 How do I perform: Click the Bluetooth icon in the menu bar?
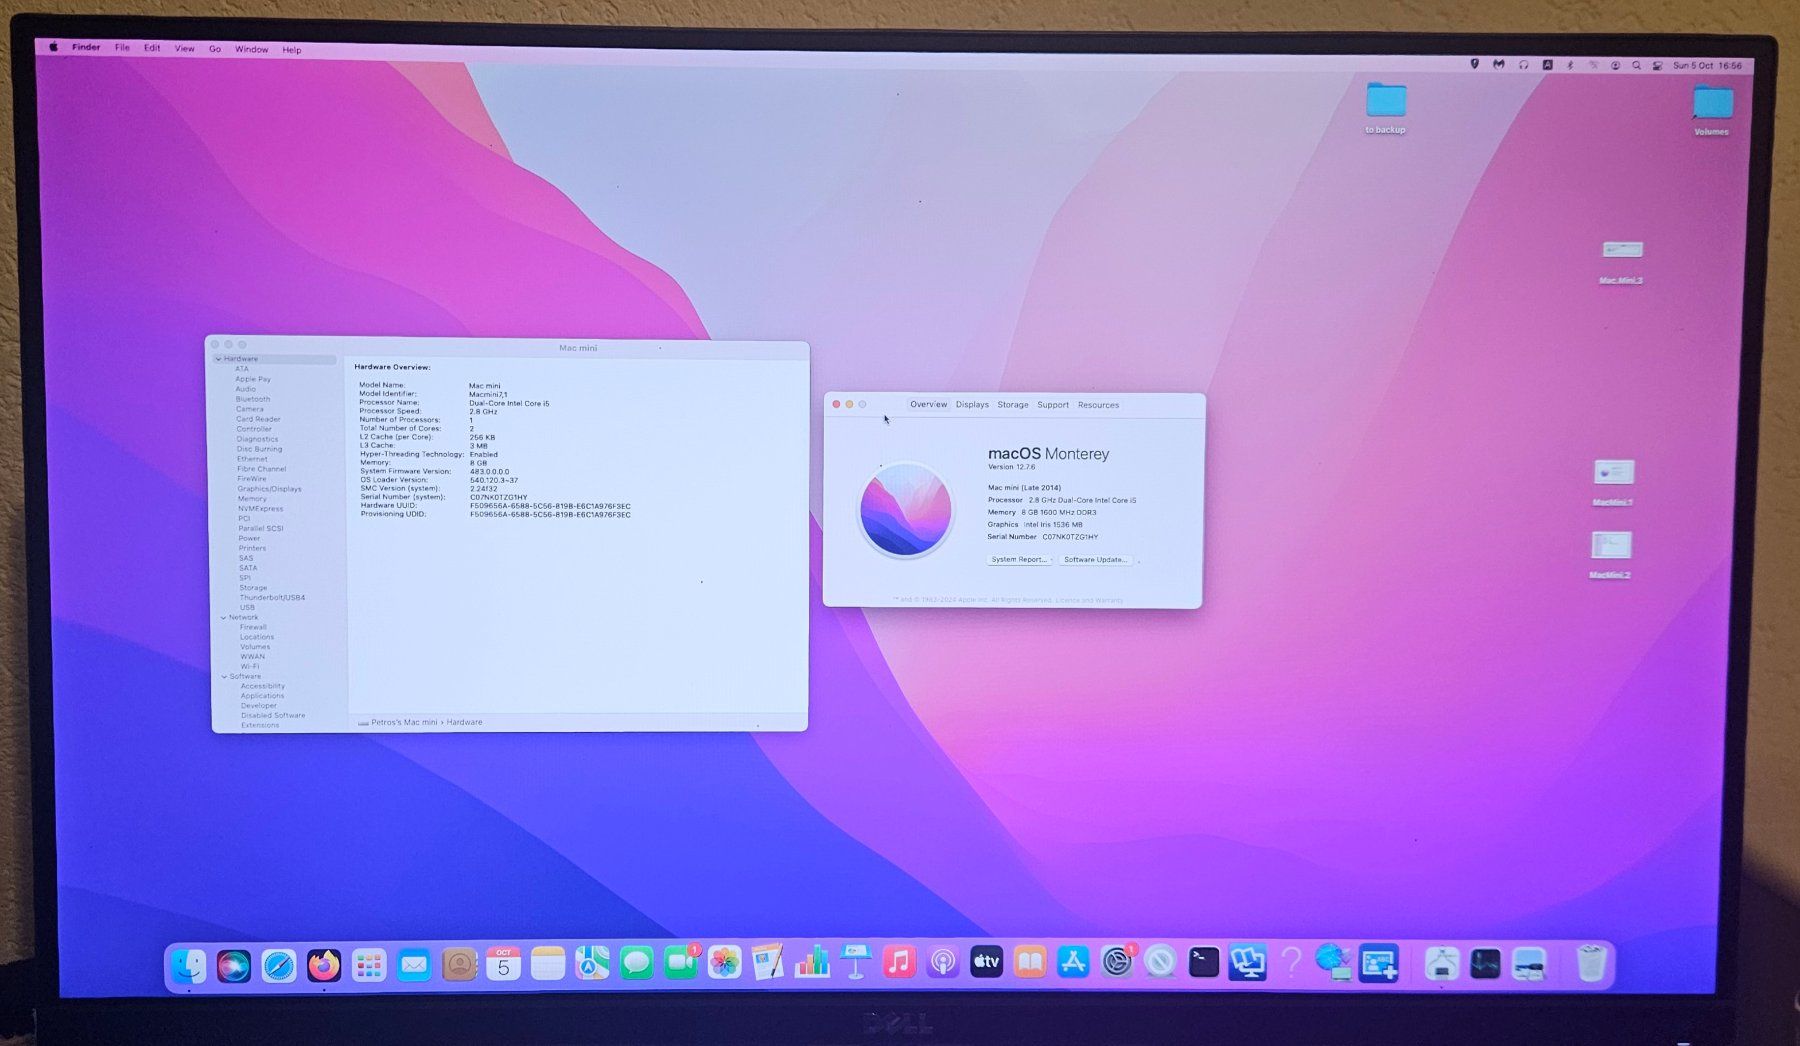tap(1570, 63)
